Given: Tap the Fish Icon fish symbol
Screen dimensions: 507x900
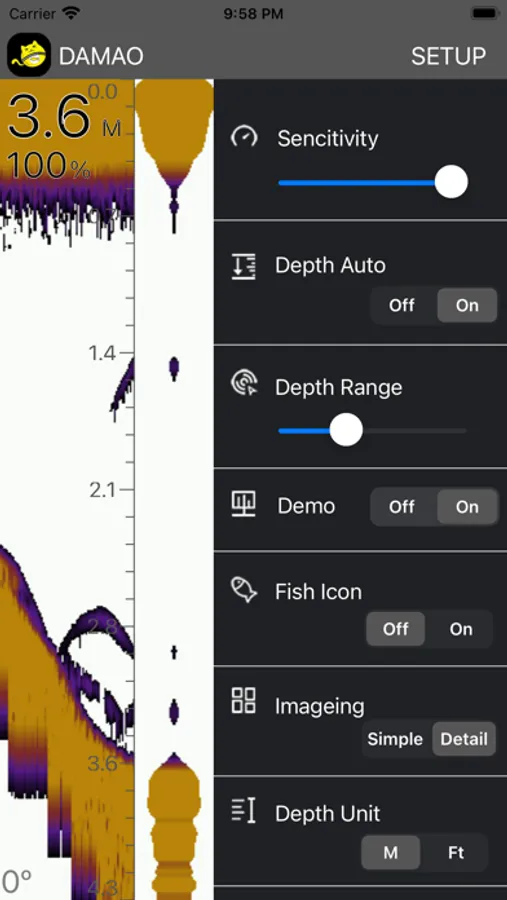Looking at the screenshot, I should coord(244,590).
